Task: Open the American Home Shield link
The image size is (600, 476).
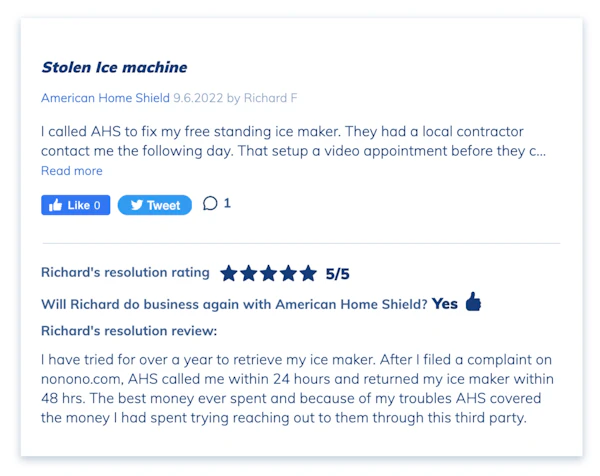Action: (105, 98)
